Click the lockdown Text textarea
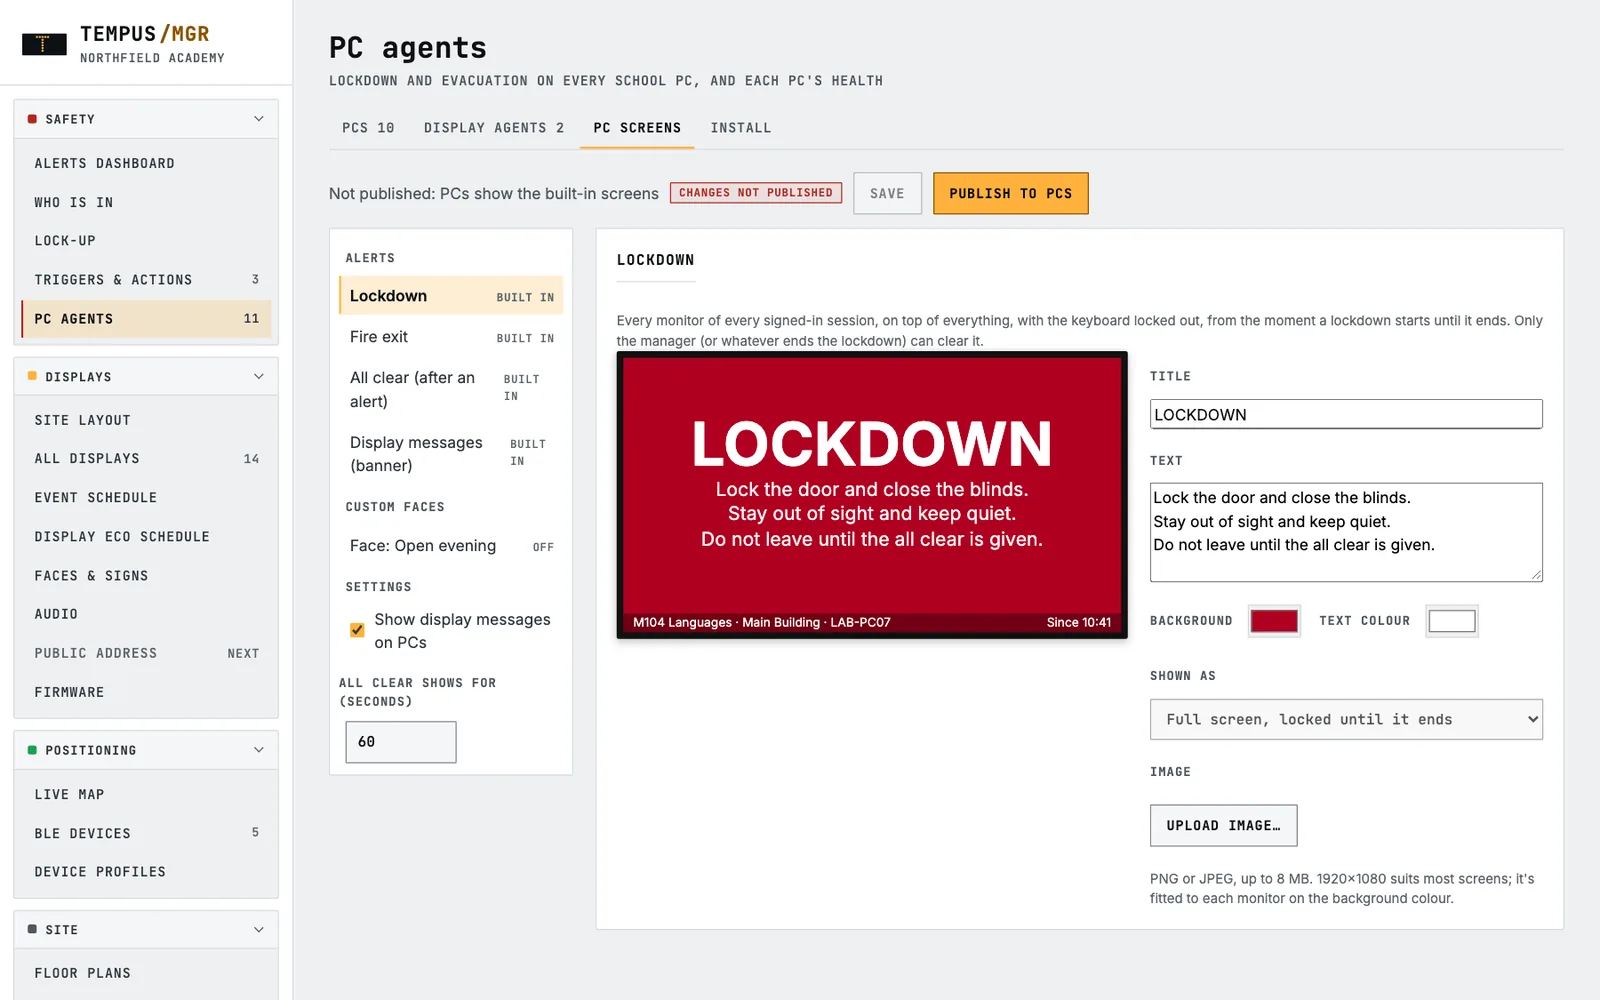This screenshot has height=1000, width=1600. 1346,532
